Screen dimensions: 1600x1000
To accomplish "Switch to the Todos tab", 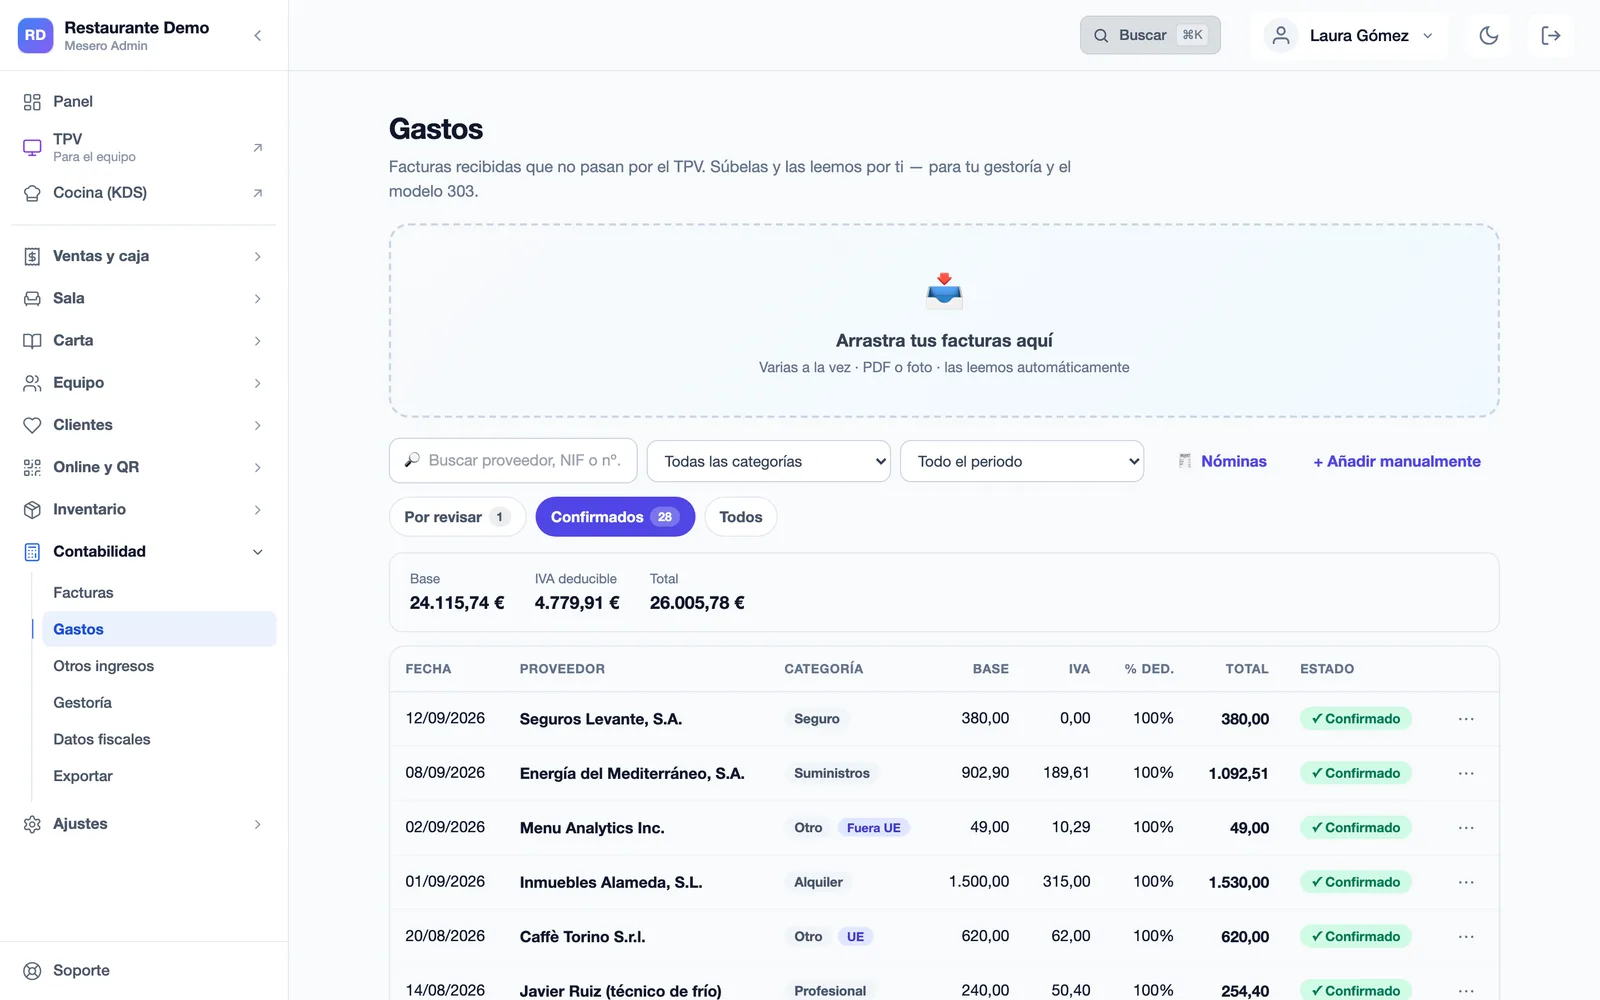I will pos(741,517).
